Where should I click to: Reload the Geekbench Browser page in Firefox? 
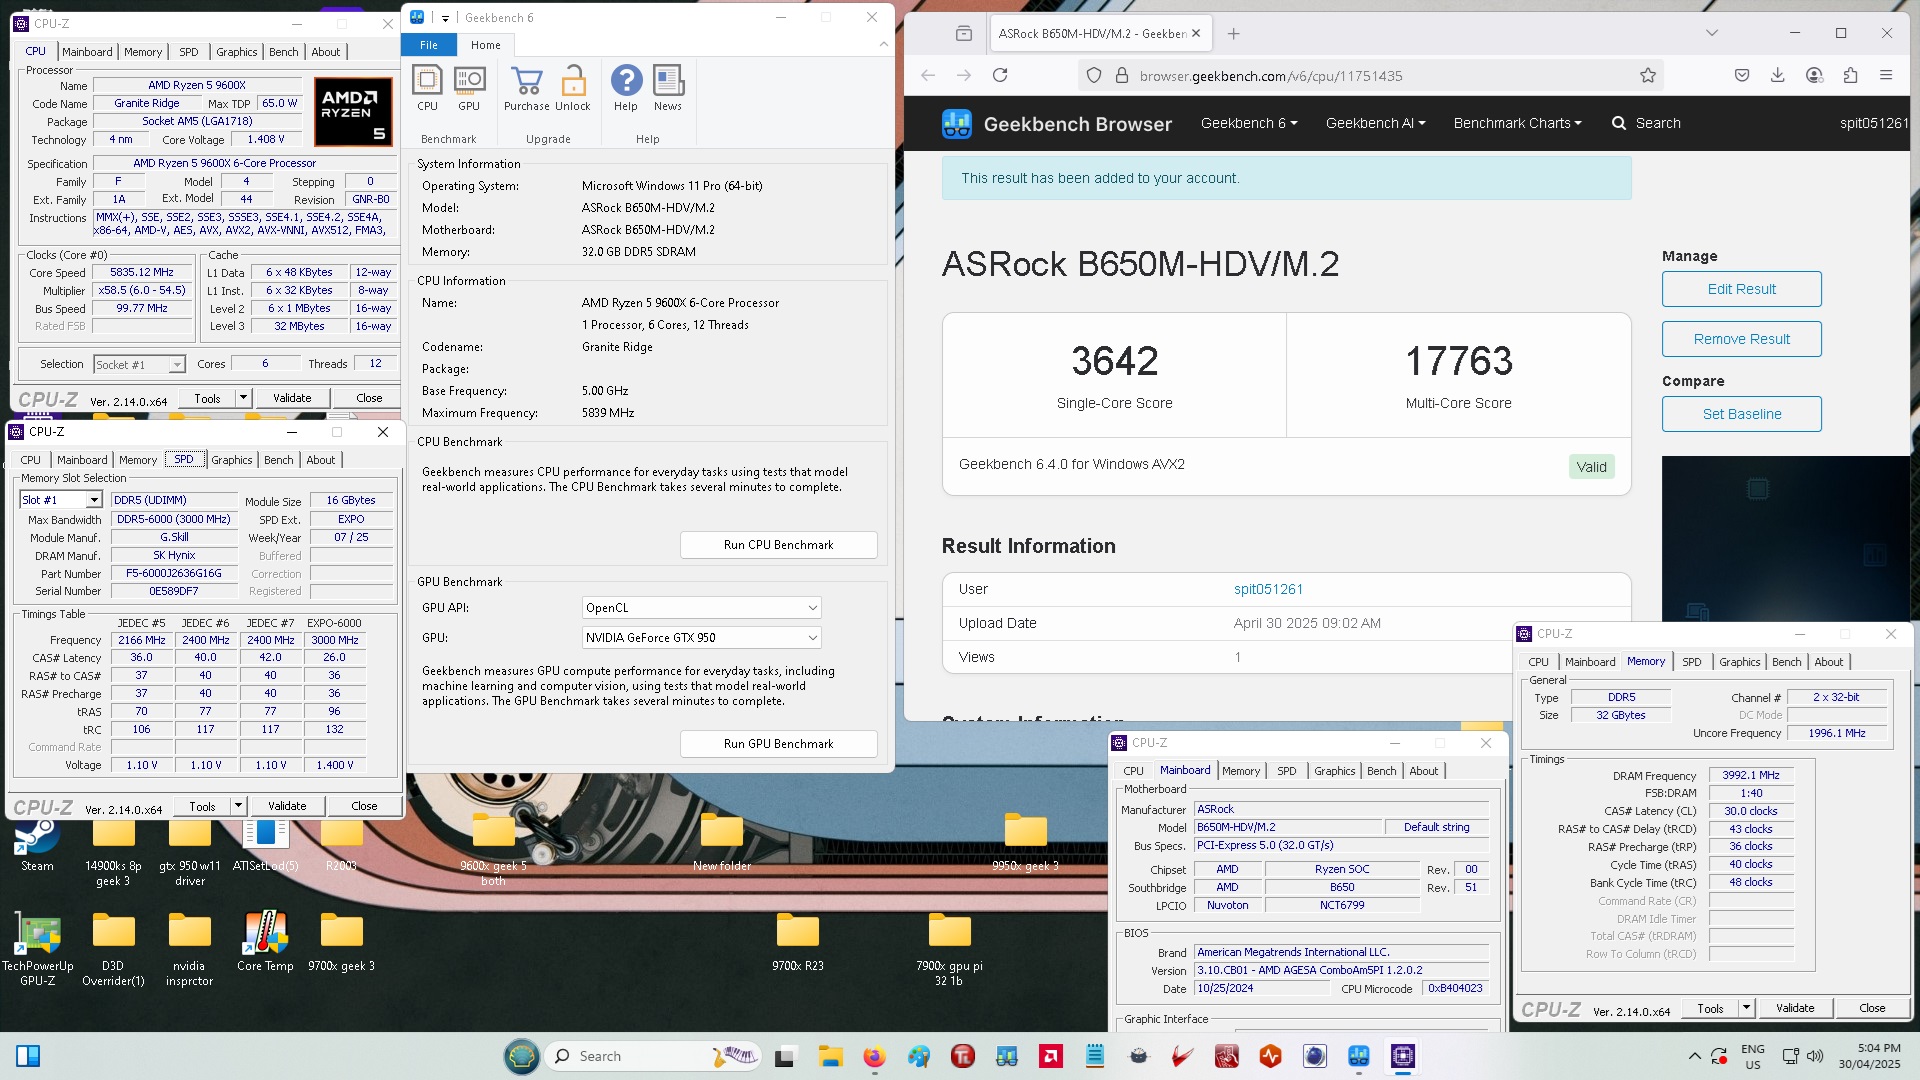point(1000,75)
